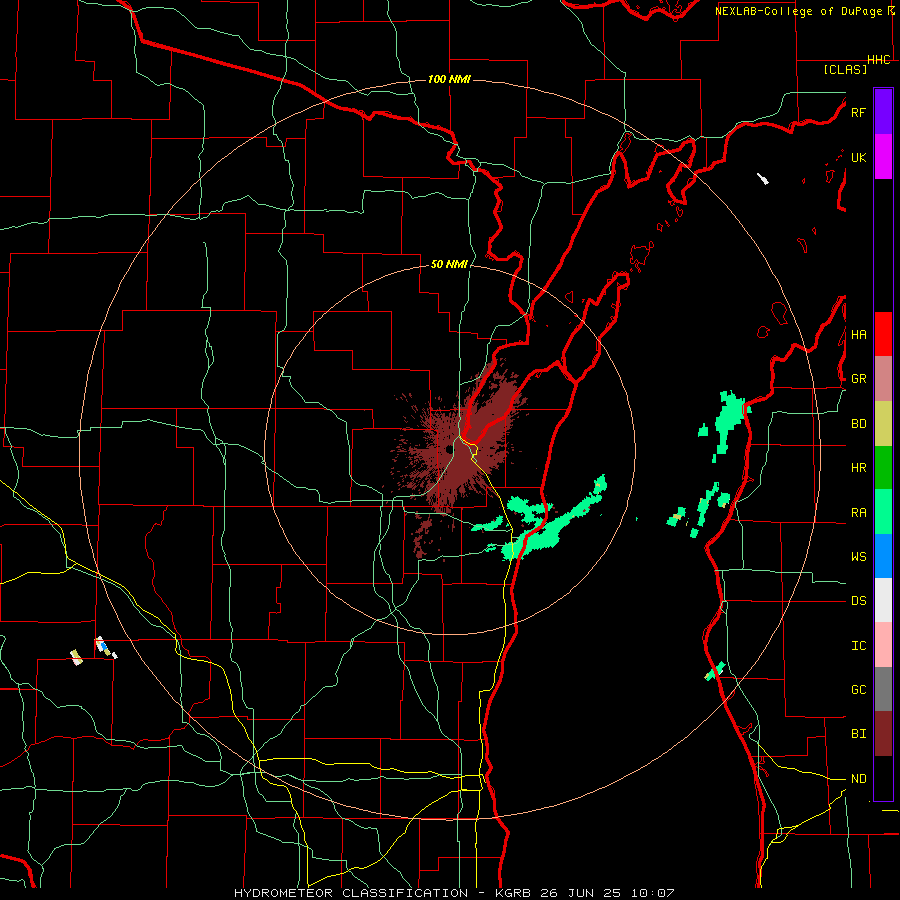
Task: Click the UK legend label
Action: click(858, 157)
